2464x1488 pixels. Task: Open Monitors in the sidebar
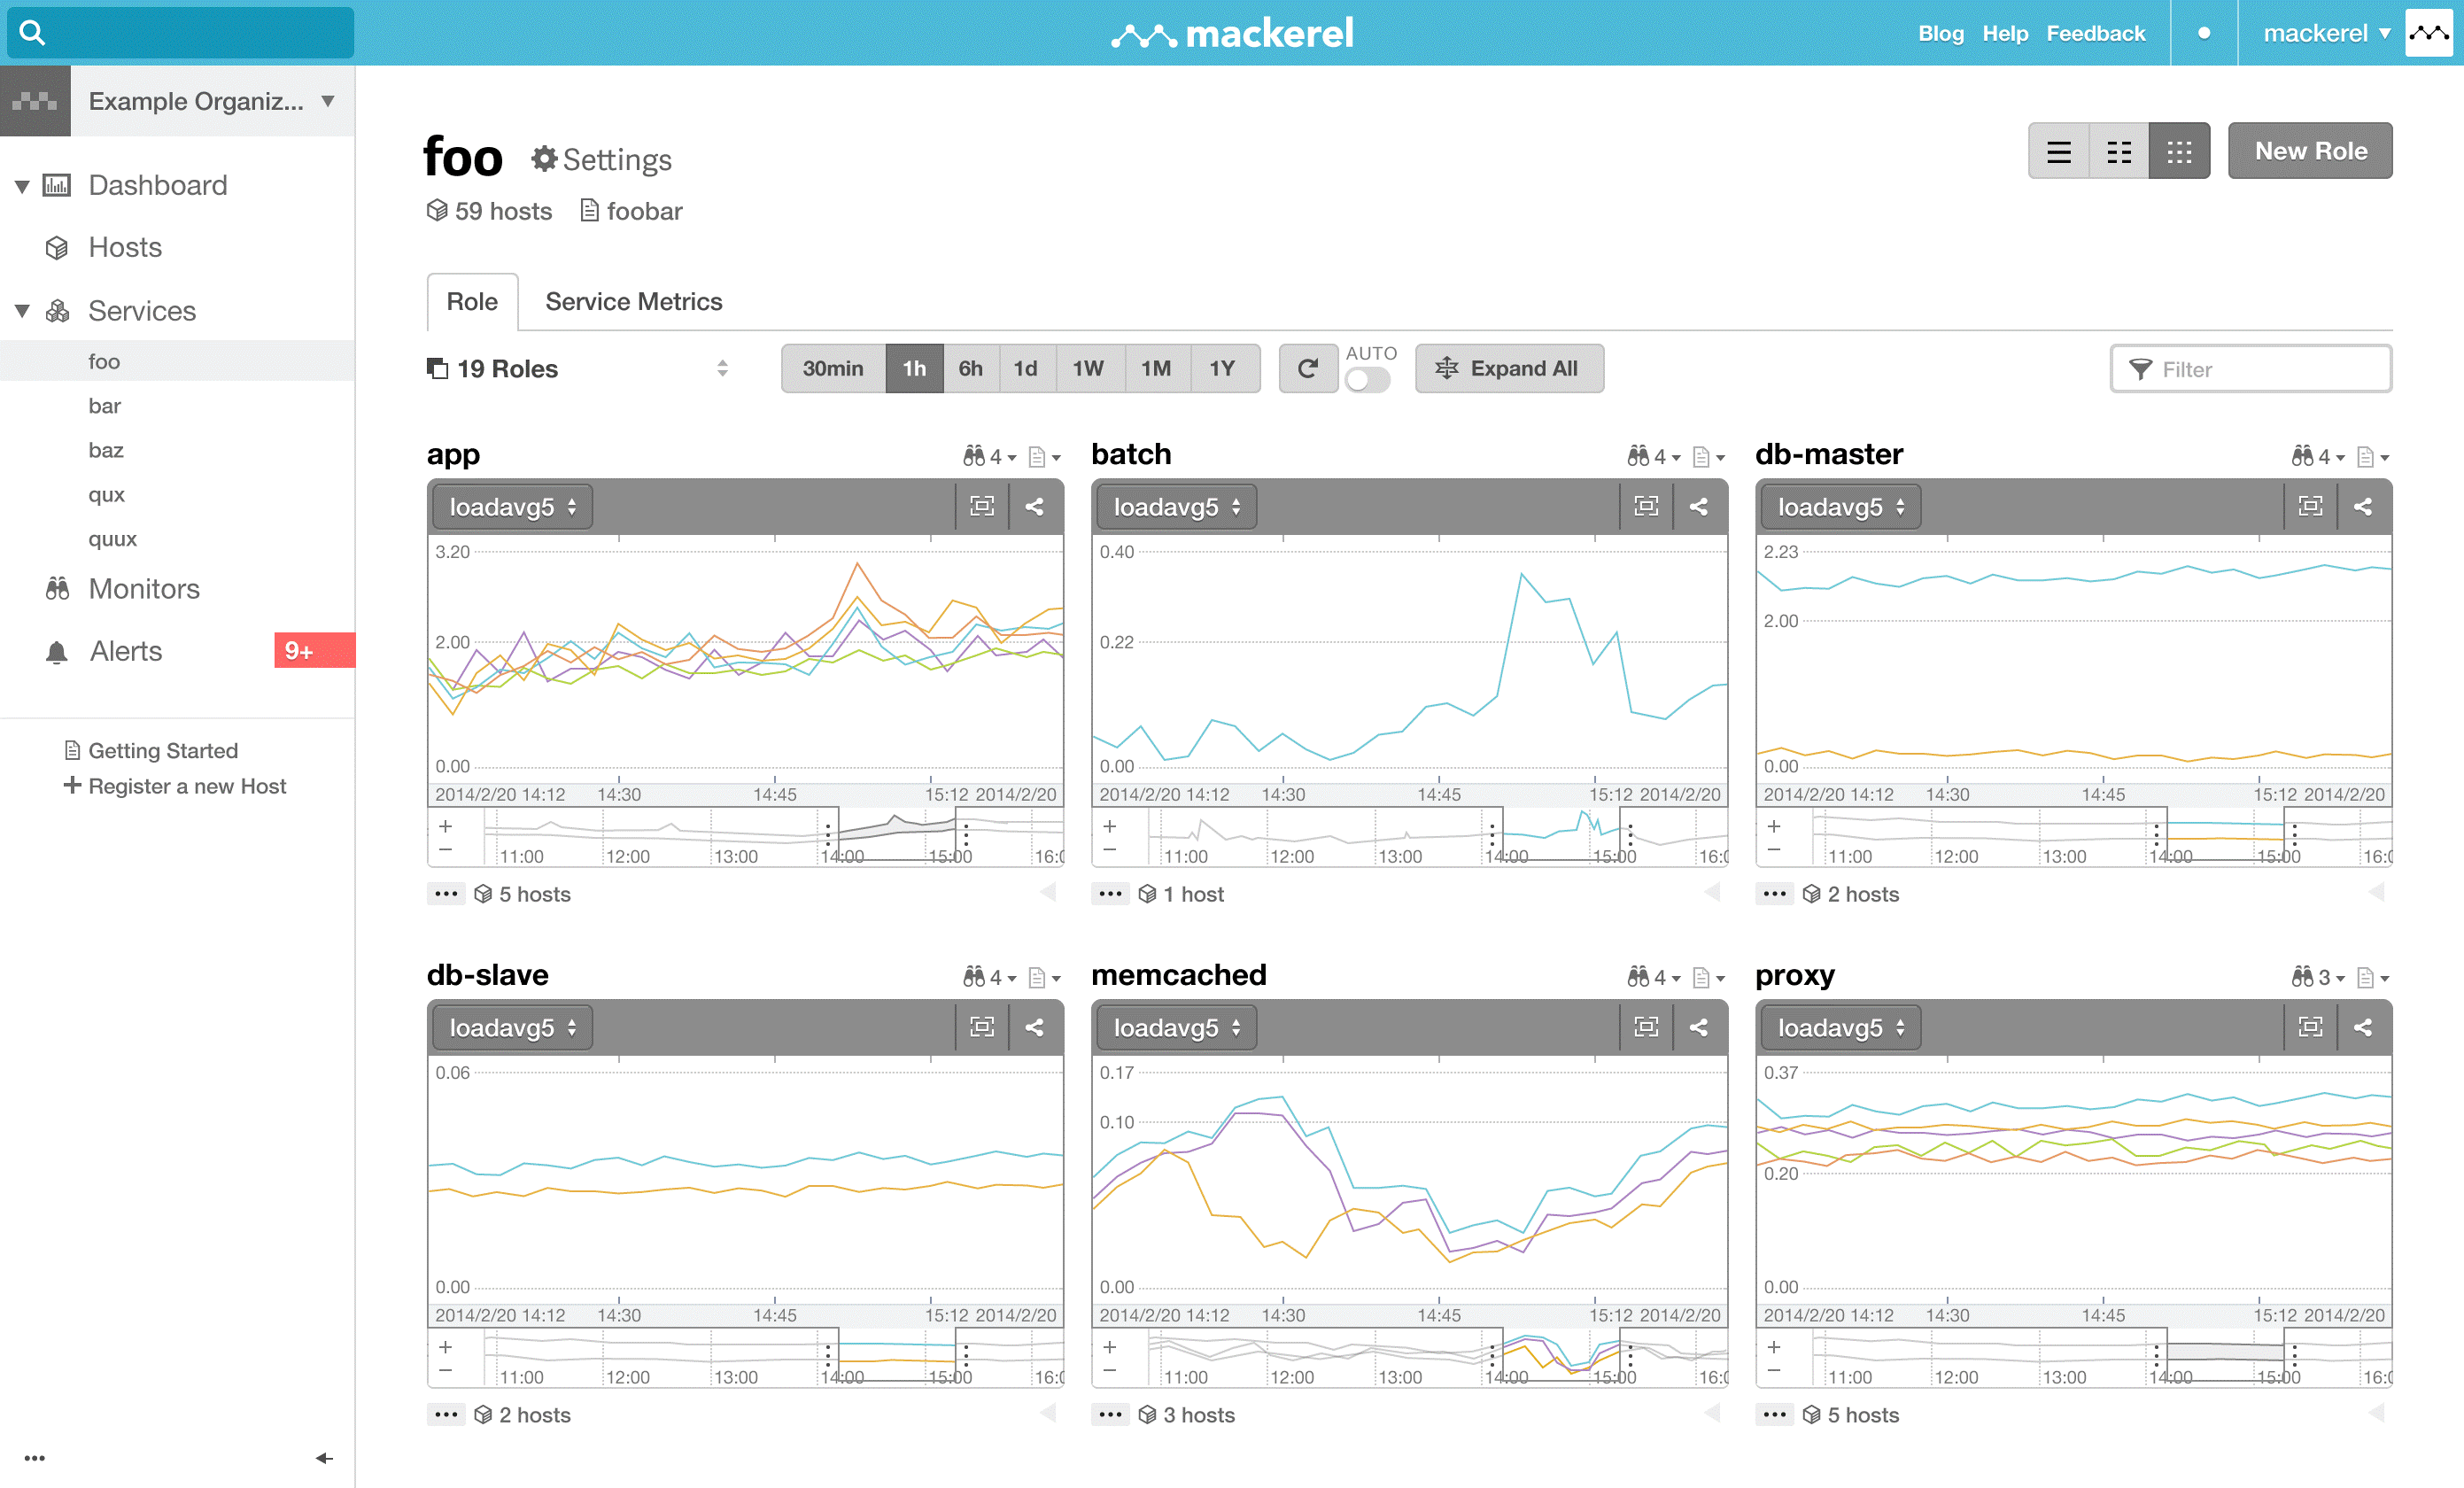point(144,589)
